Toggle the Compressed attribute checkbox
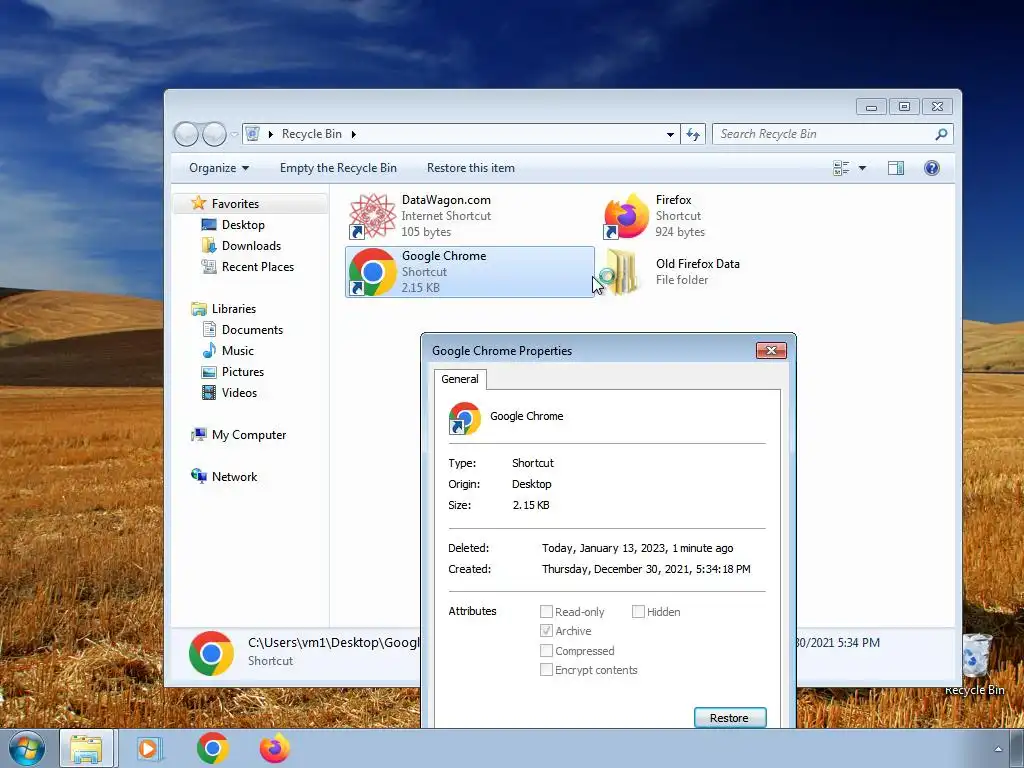 click(546, 651)
